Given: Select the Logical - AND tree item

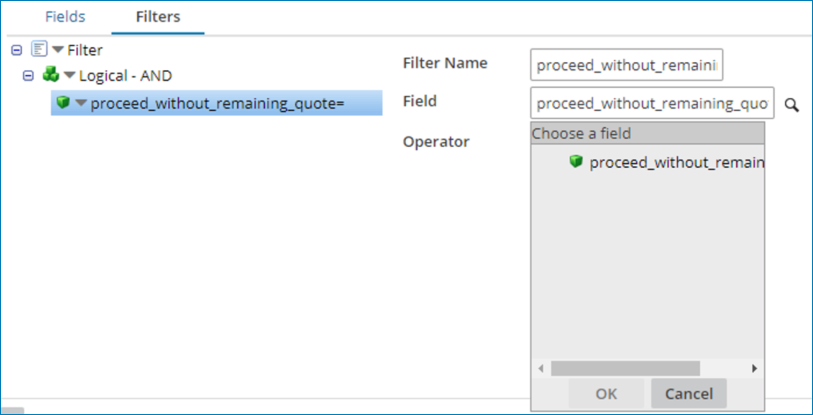Looking at the screenshot, I should (125, 76).
